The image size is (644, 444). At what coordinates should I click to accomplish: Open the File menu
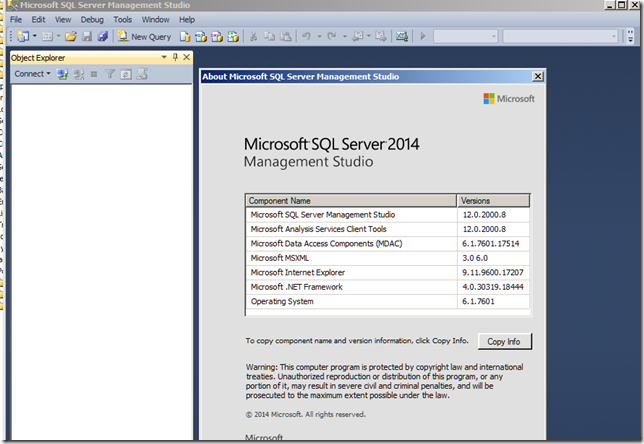[16, 19]
